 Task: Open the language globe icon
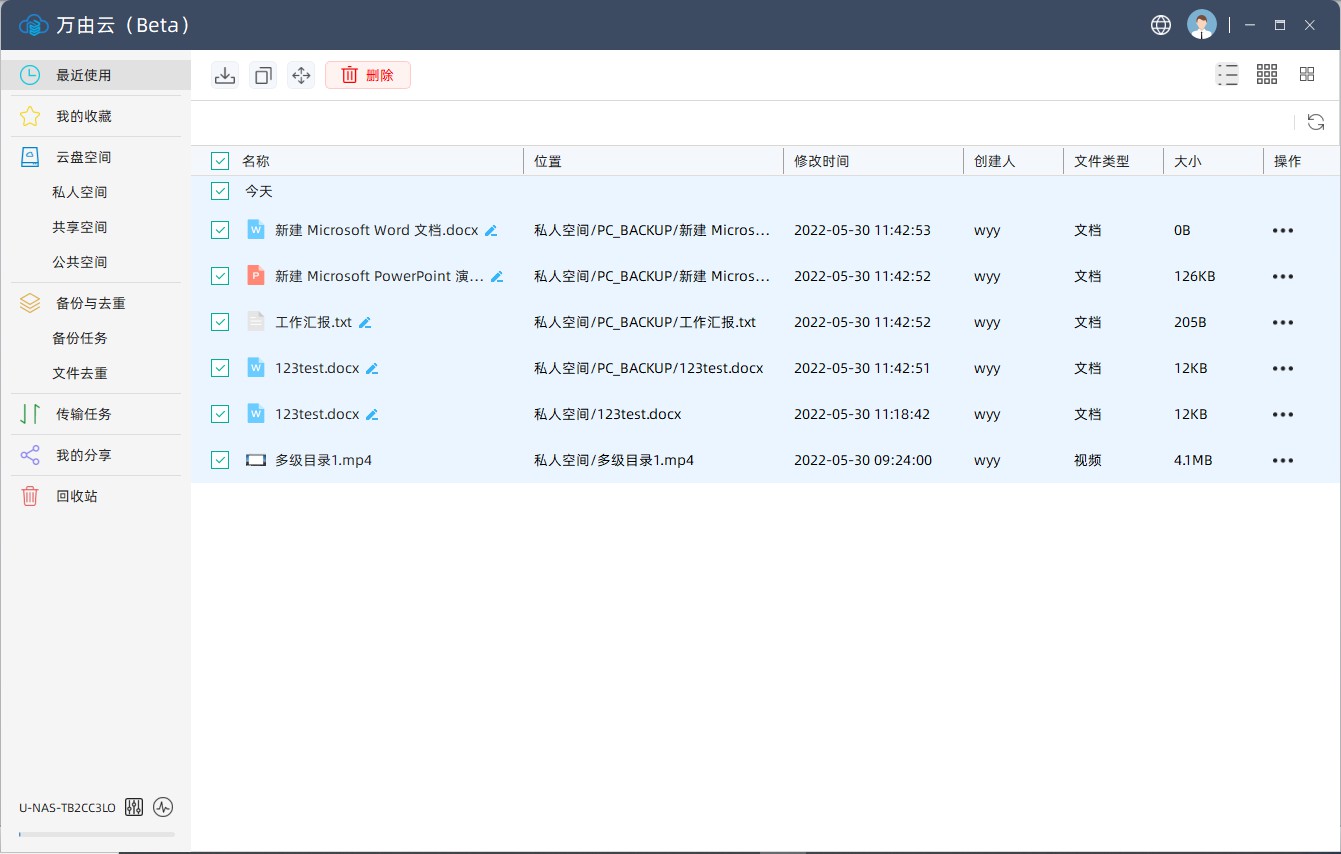[1161, 25]
